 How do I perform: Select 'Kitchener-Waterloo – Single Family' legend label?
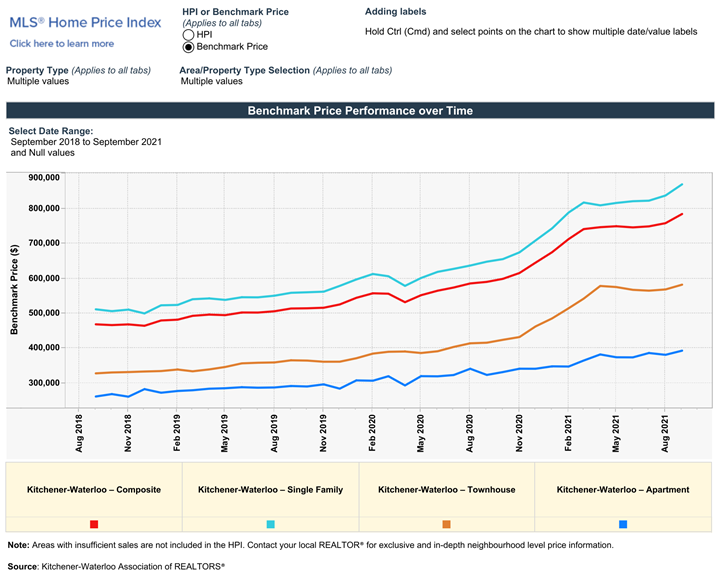(x=270, y=490)
